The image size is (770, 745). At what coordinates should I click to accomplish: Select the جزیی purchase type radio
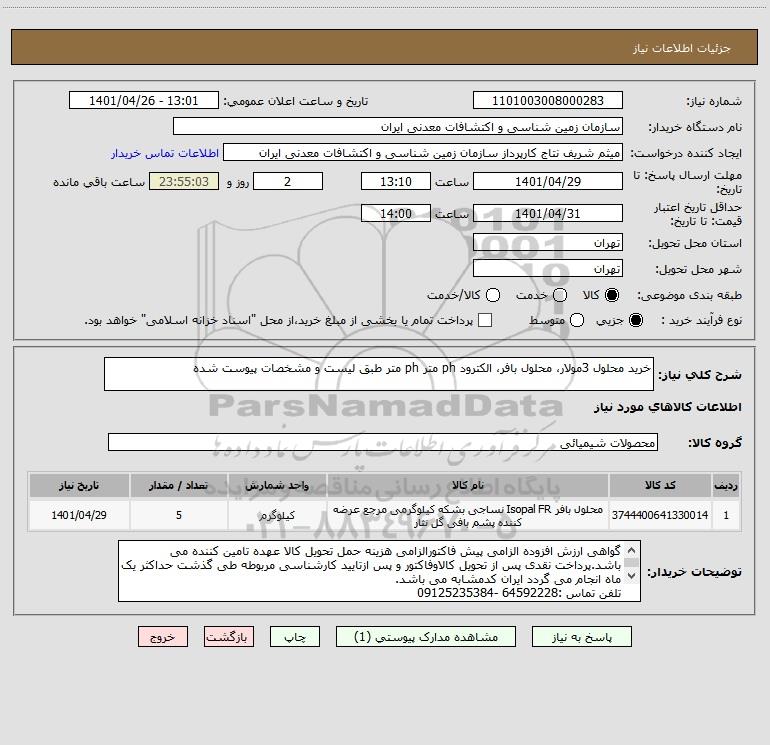tap(635, 320)
